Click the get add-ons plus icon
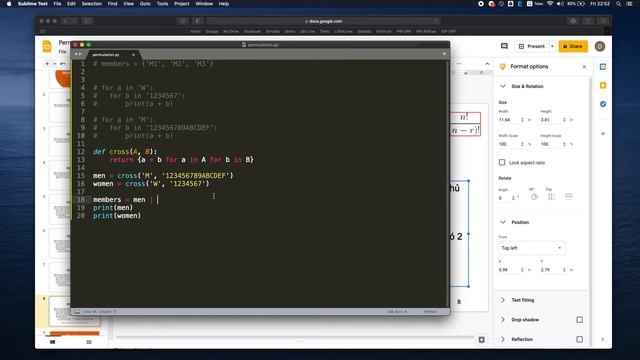This screenshot has width=640, height=360. 603,133
